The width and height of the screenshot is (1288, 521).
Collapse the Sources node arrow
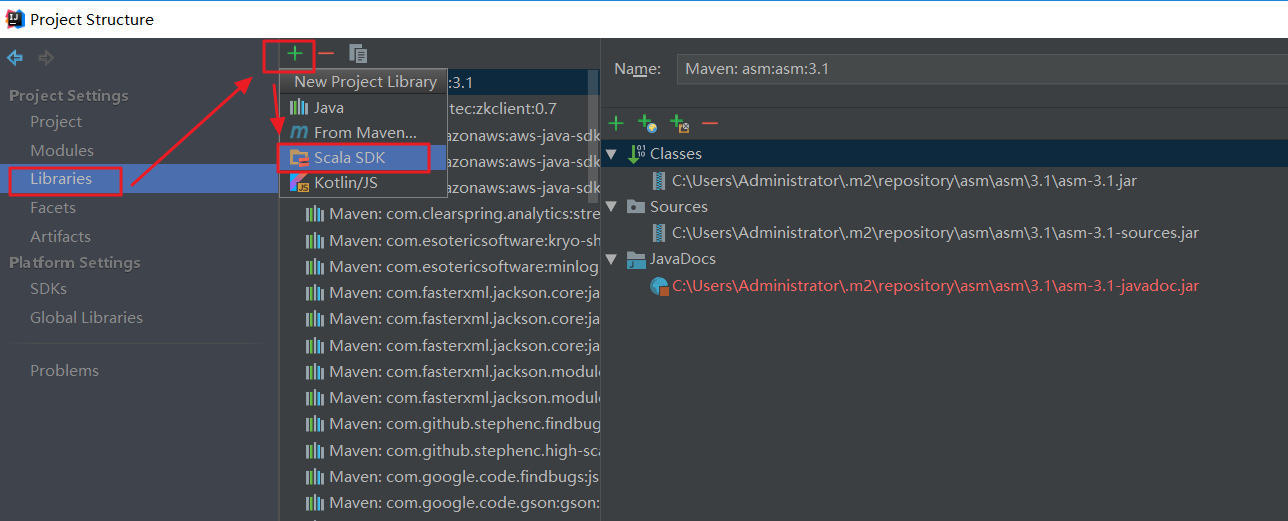[x=611, y=207]
